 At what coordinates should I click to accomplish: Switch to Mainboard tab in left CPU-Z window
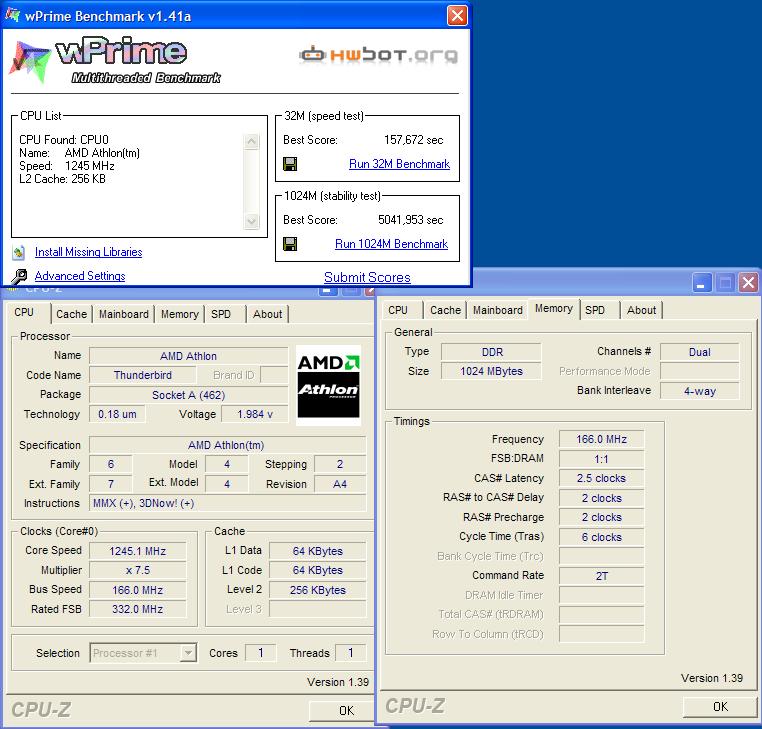124,314
